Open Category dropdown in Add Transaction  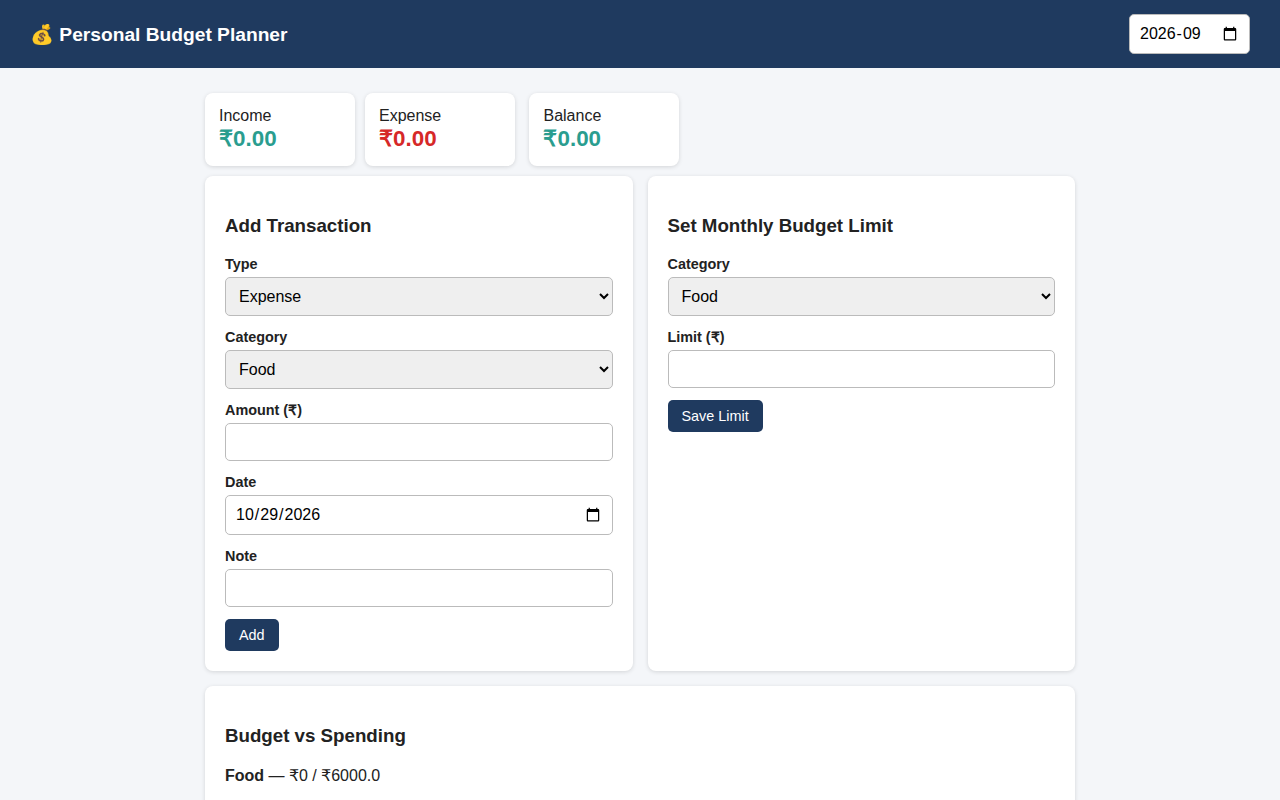click(x=419, y=370)
